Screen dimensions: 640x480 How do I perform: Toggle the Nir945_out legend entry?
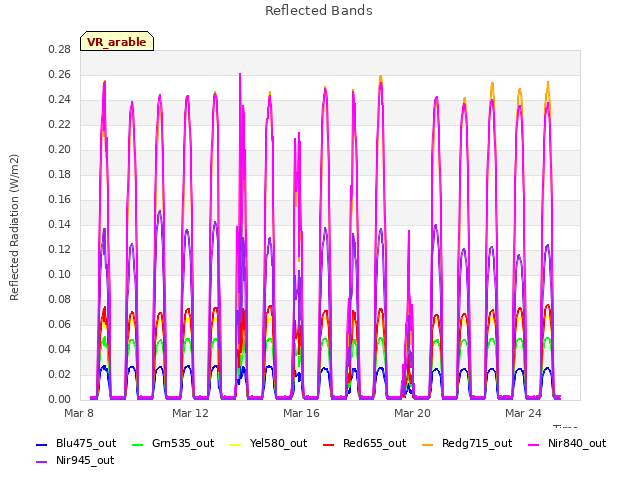75,460
